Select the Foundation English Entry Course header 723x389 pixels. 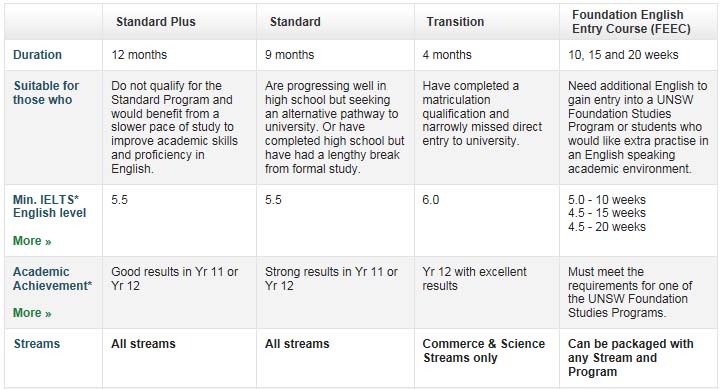pos(631,22)
